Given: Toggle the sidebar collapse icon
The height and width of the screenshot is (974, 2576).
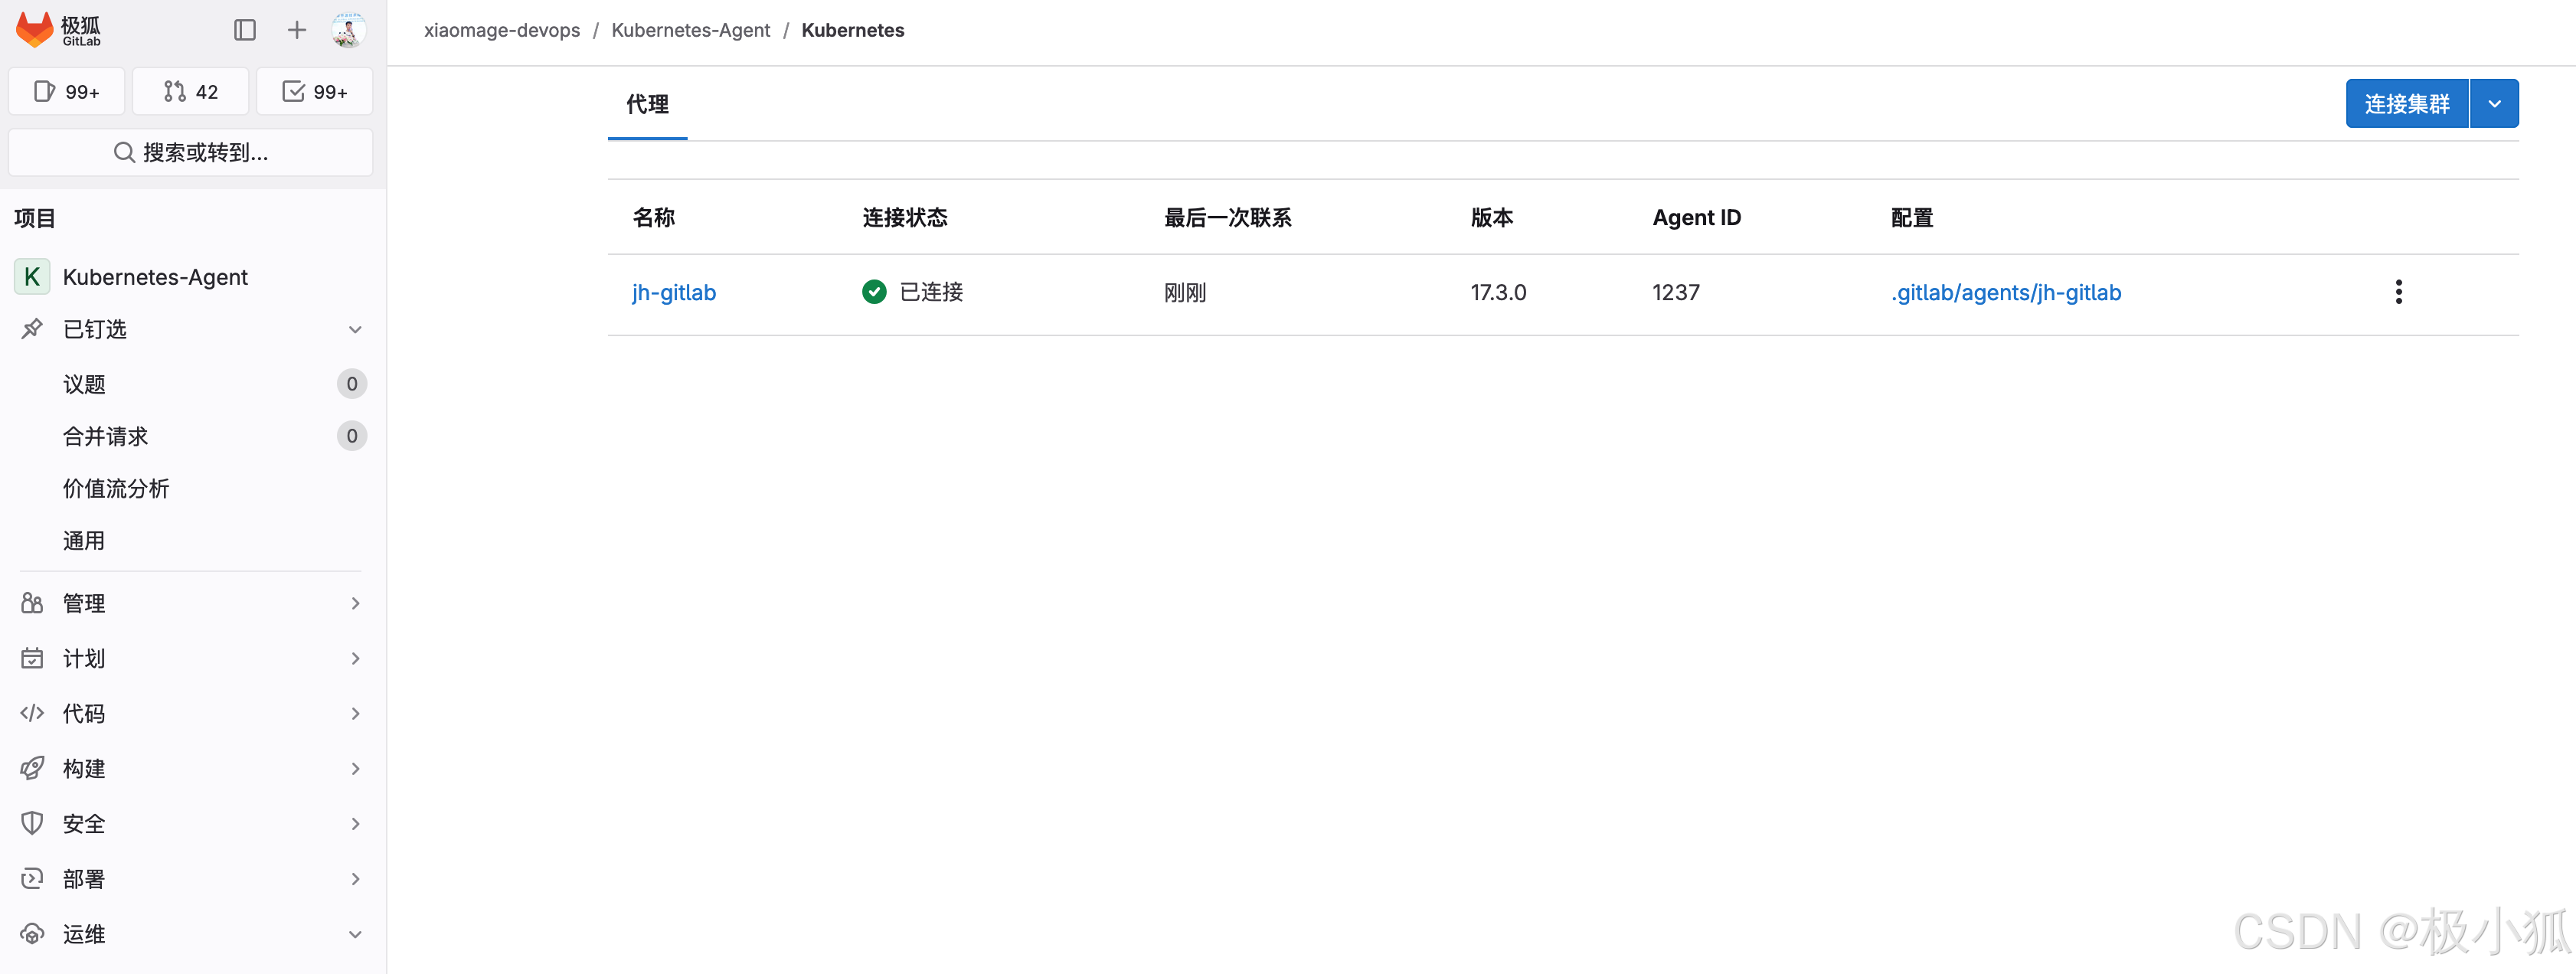Looking at the screenshot, I should click(245, 30).
